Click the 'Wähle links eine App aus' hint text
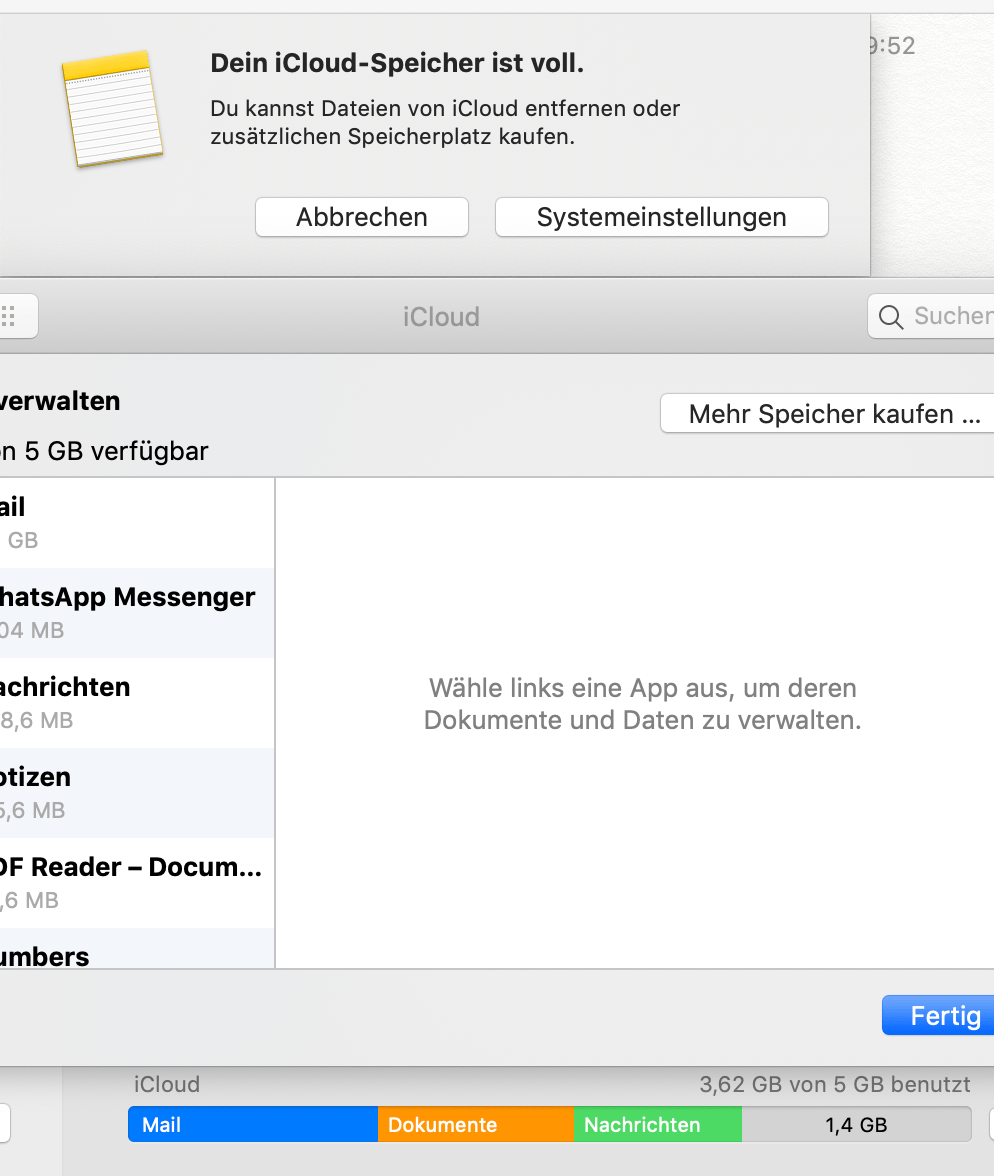 pos(642,704)
